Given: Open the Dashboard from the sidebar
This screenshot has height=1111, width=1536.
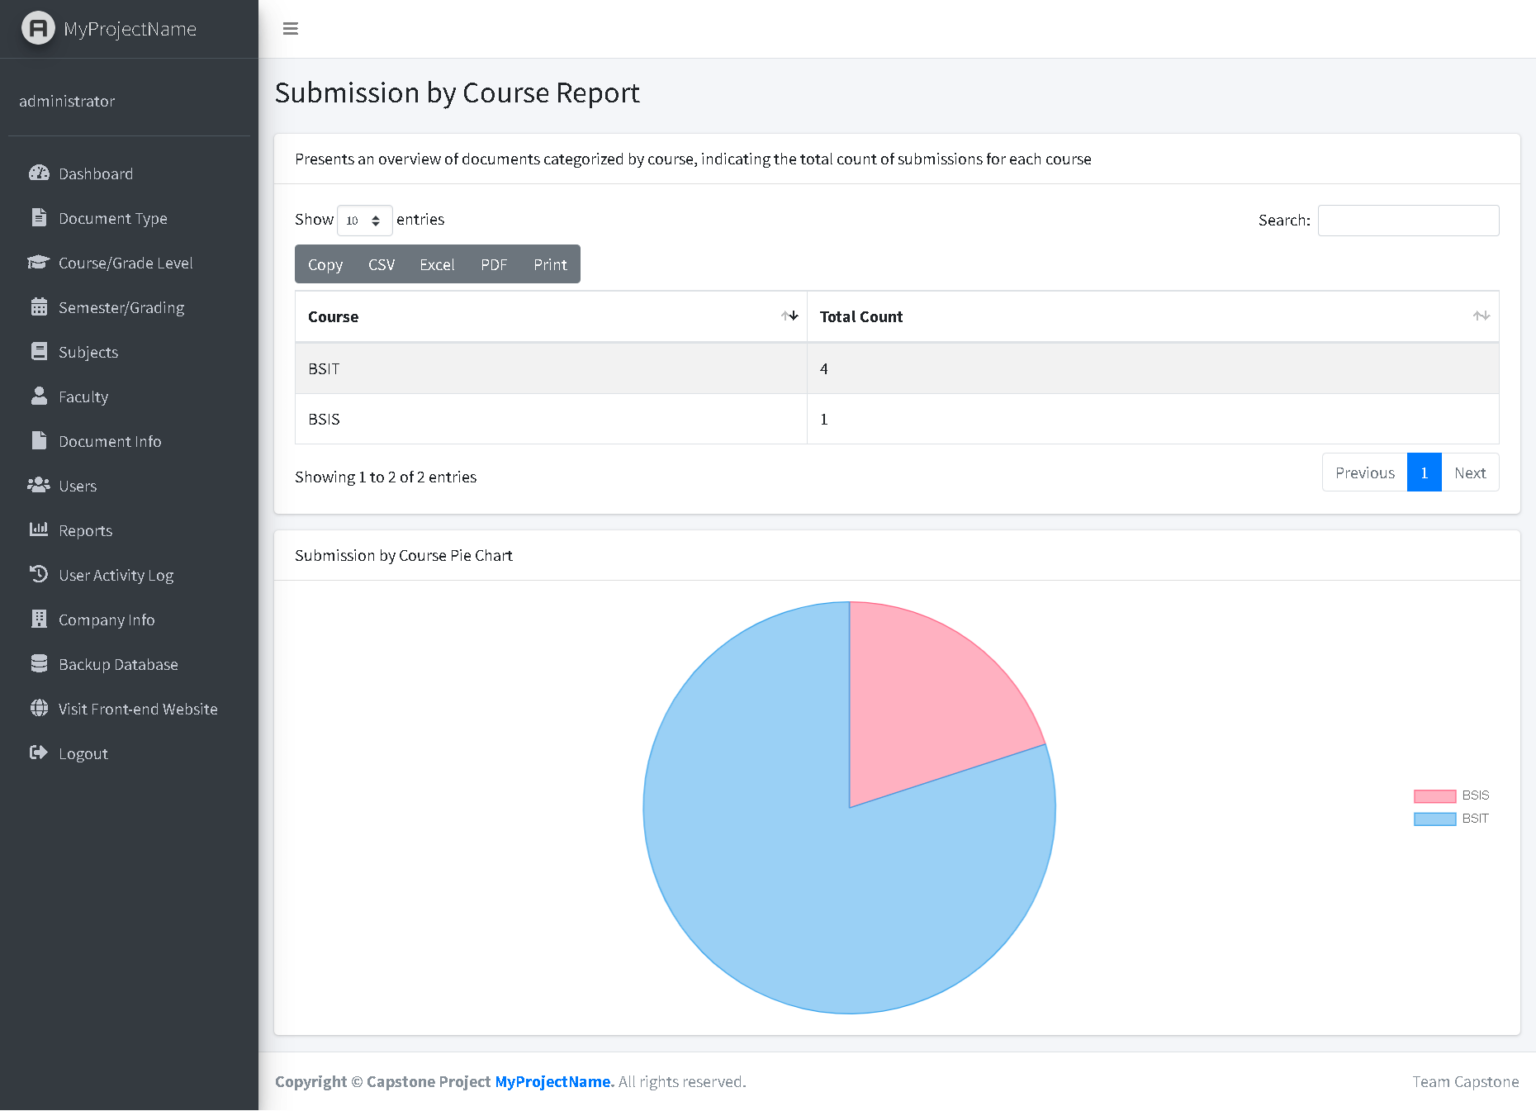Looking at the screenshot, I should pyautogui.click(x=40, y=173).
